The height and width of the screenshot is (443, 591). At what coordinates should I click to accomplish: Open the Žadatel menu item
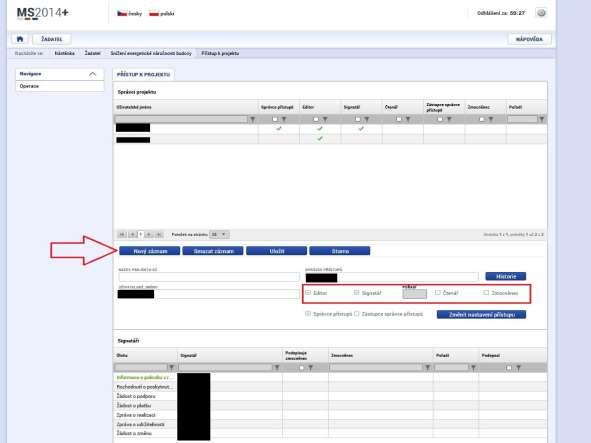click(x=52, y=39)
